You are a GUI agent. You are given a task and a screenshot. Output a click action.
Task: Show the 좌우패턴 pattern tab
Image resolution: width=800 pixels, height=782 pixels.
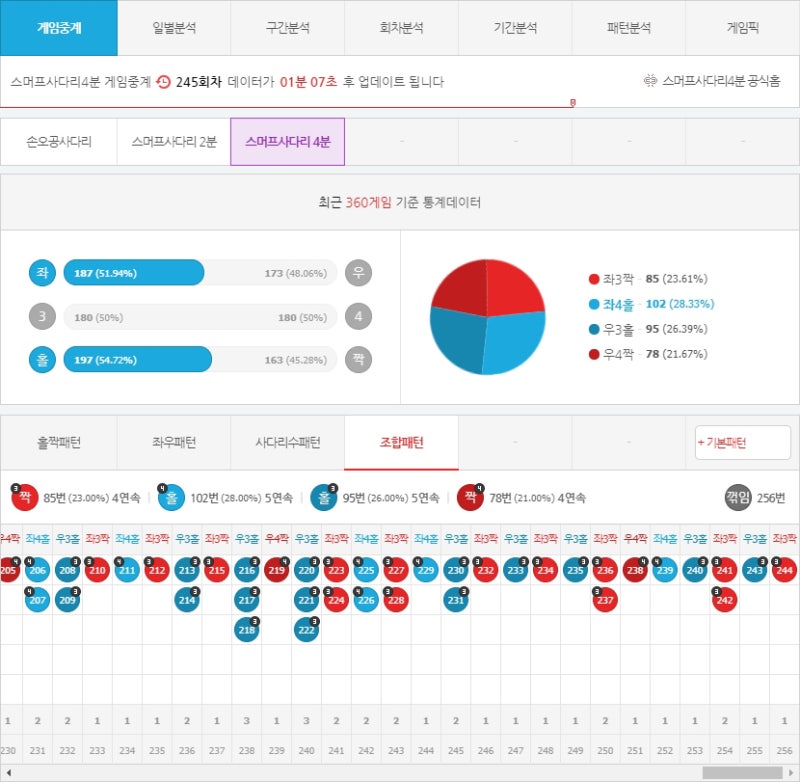(174, 442)
